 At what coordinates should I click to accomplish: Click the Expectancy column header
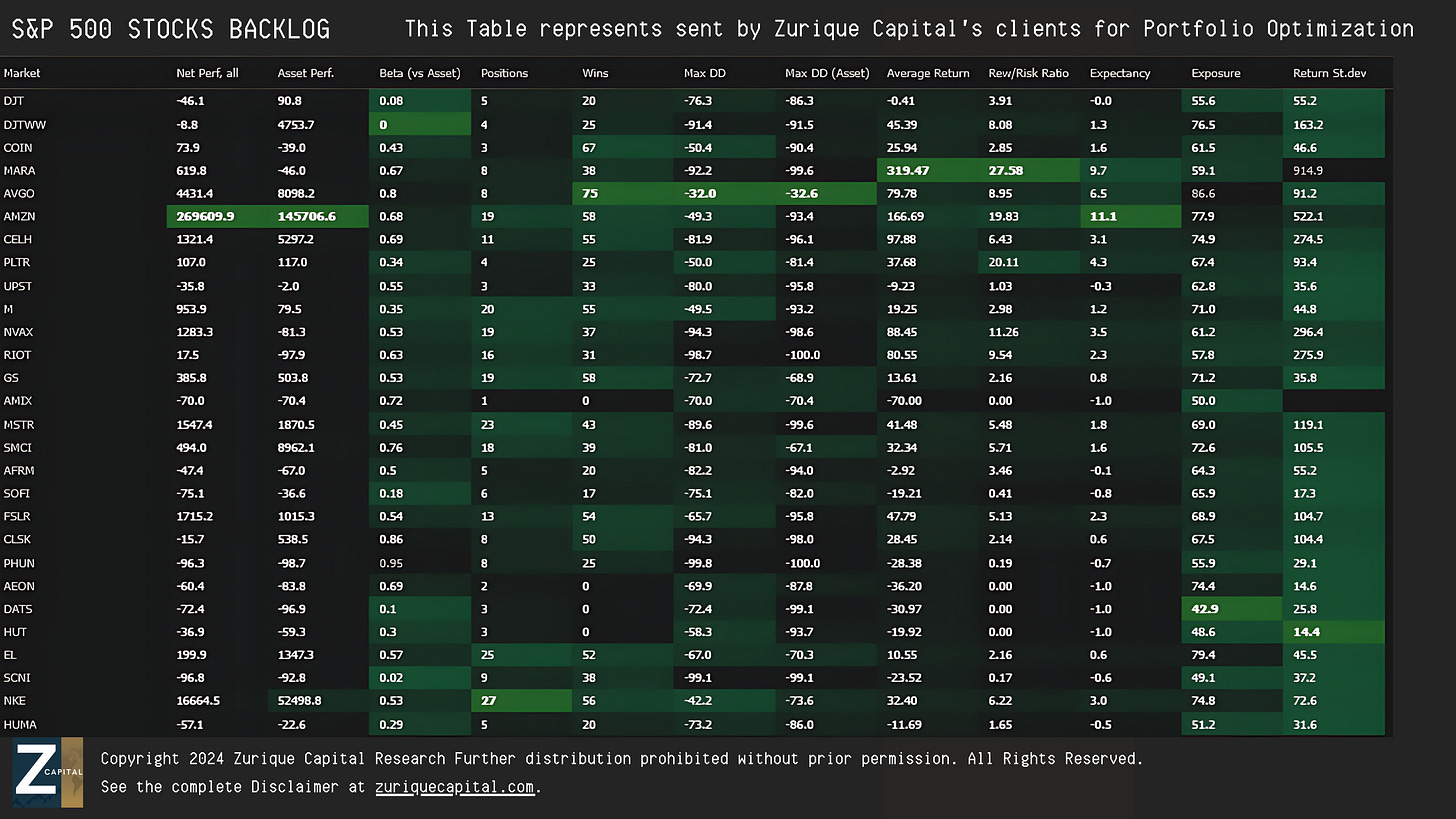[1120, 73]
